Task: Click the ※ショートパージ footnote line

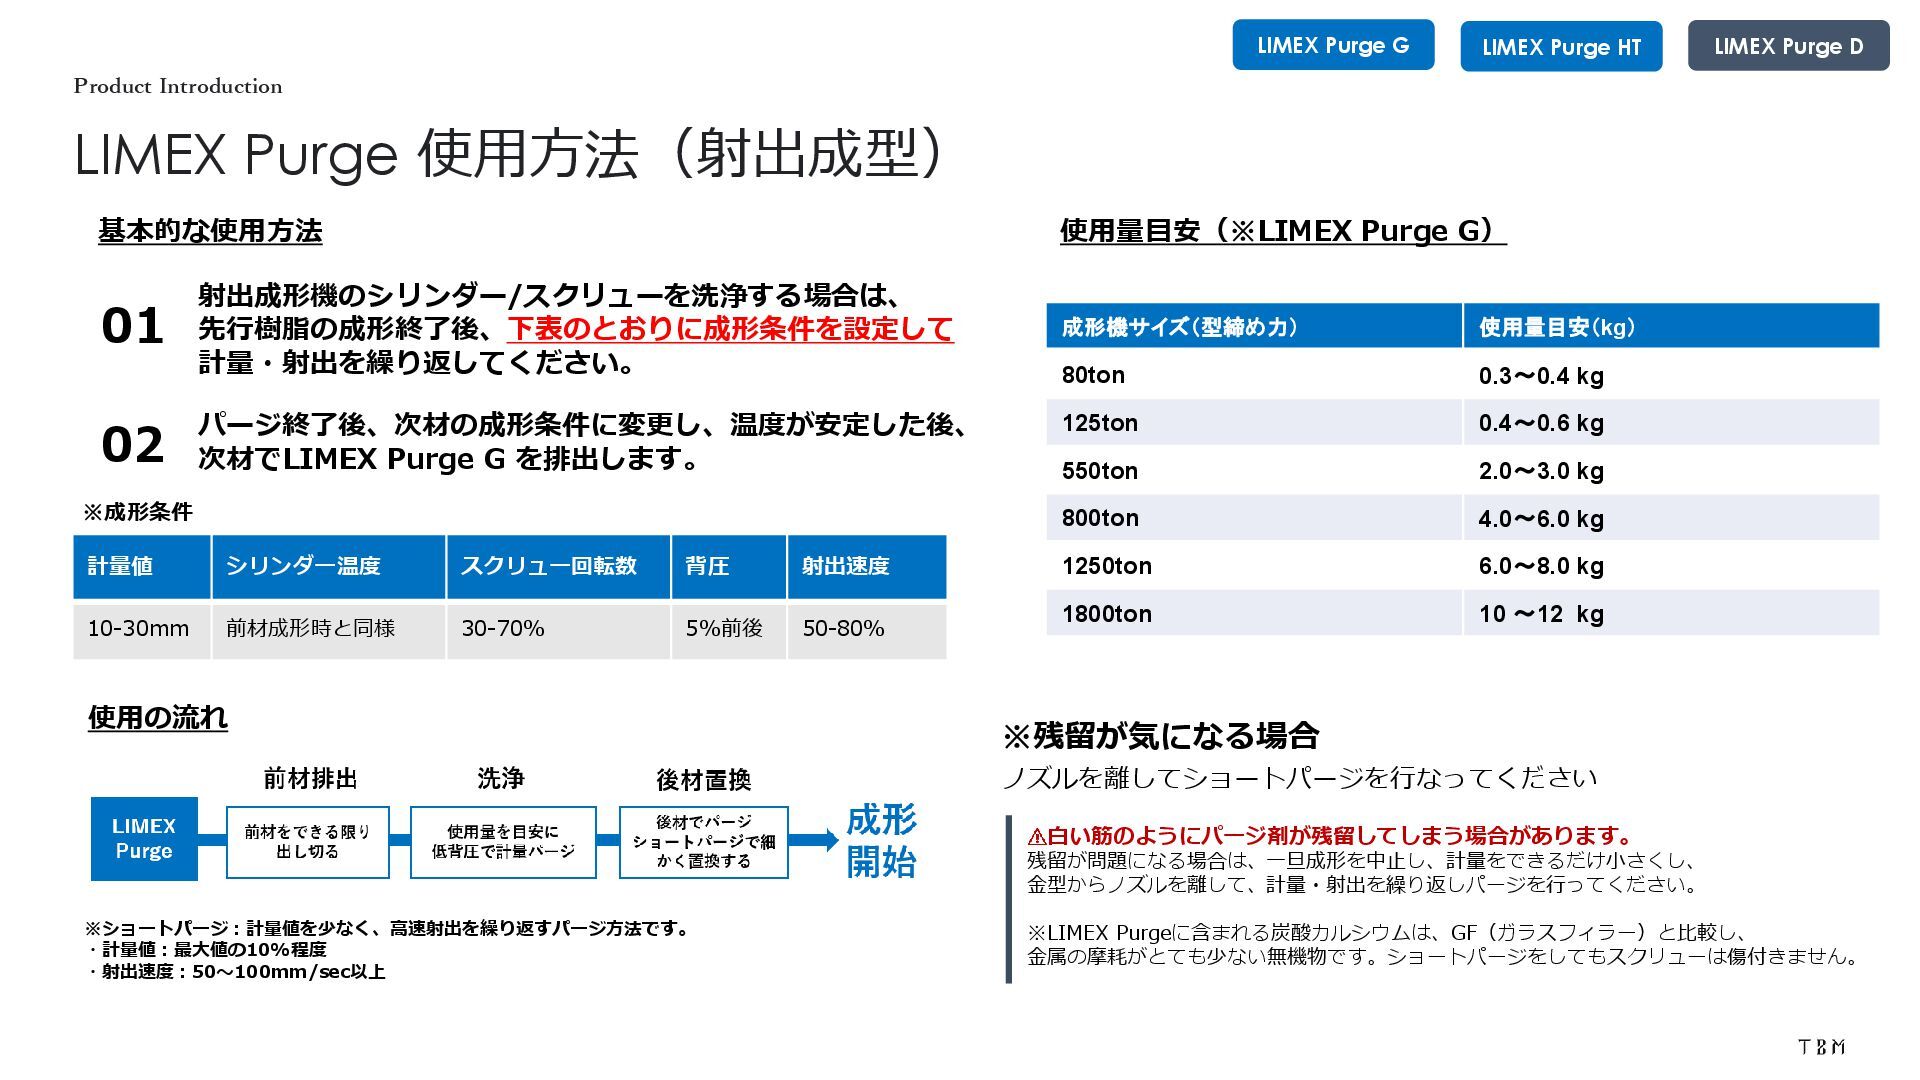Action: [x=389, y=928]
